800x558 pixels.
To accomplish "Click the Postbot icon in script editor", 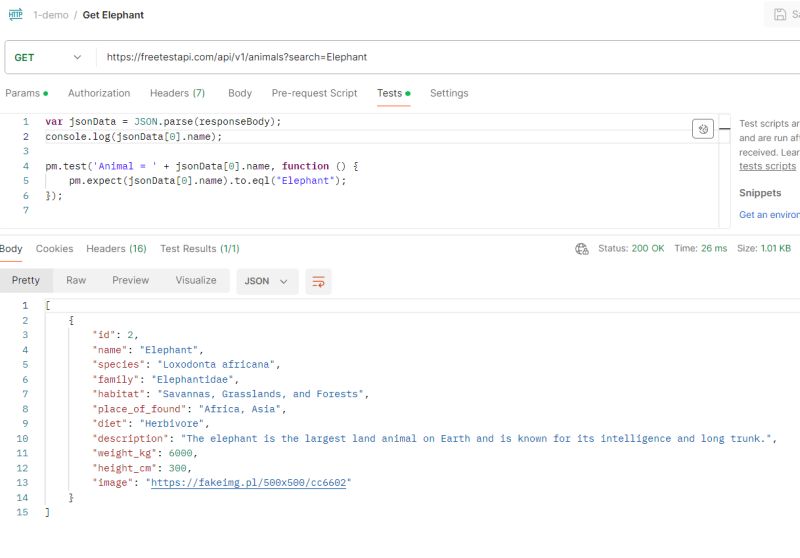I will click(703, 129).
